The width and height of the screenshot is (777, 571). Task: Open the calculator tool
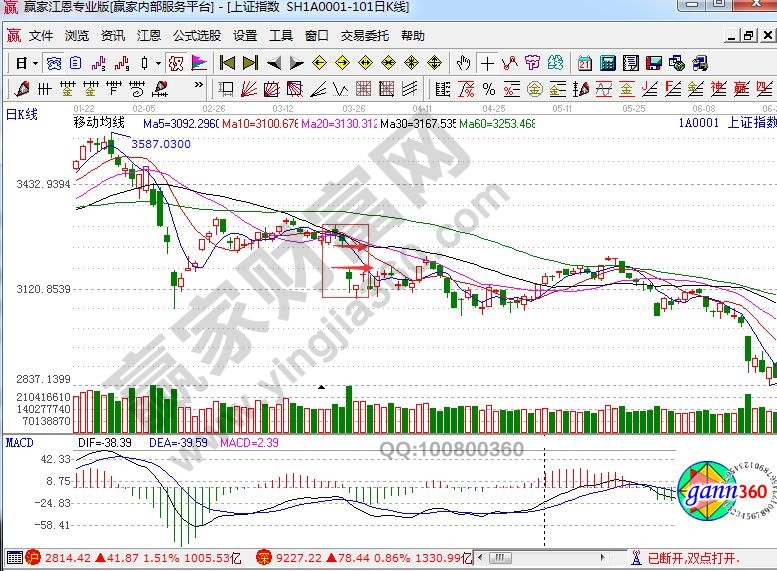tap(607, 62)
